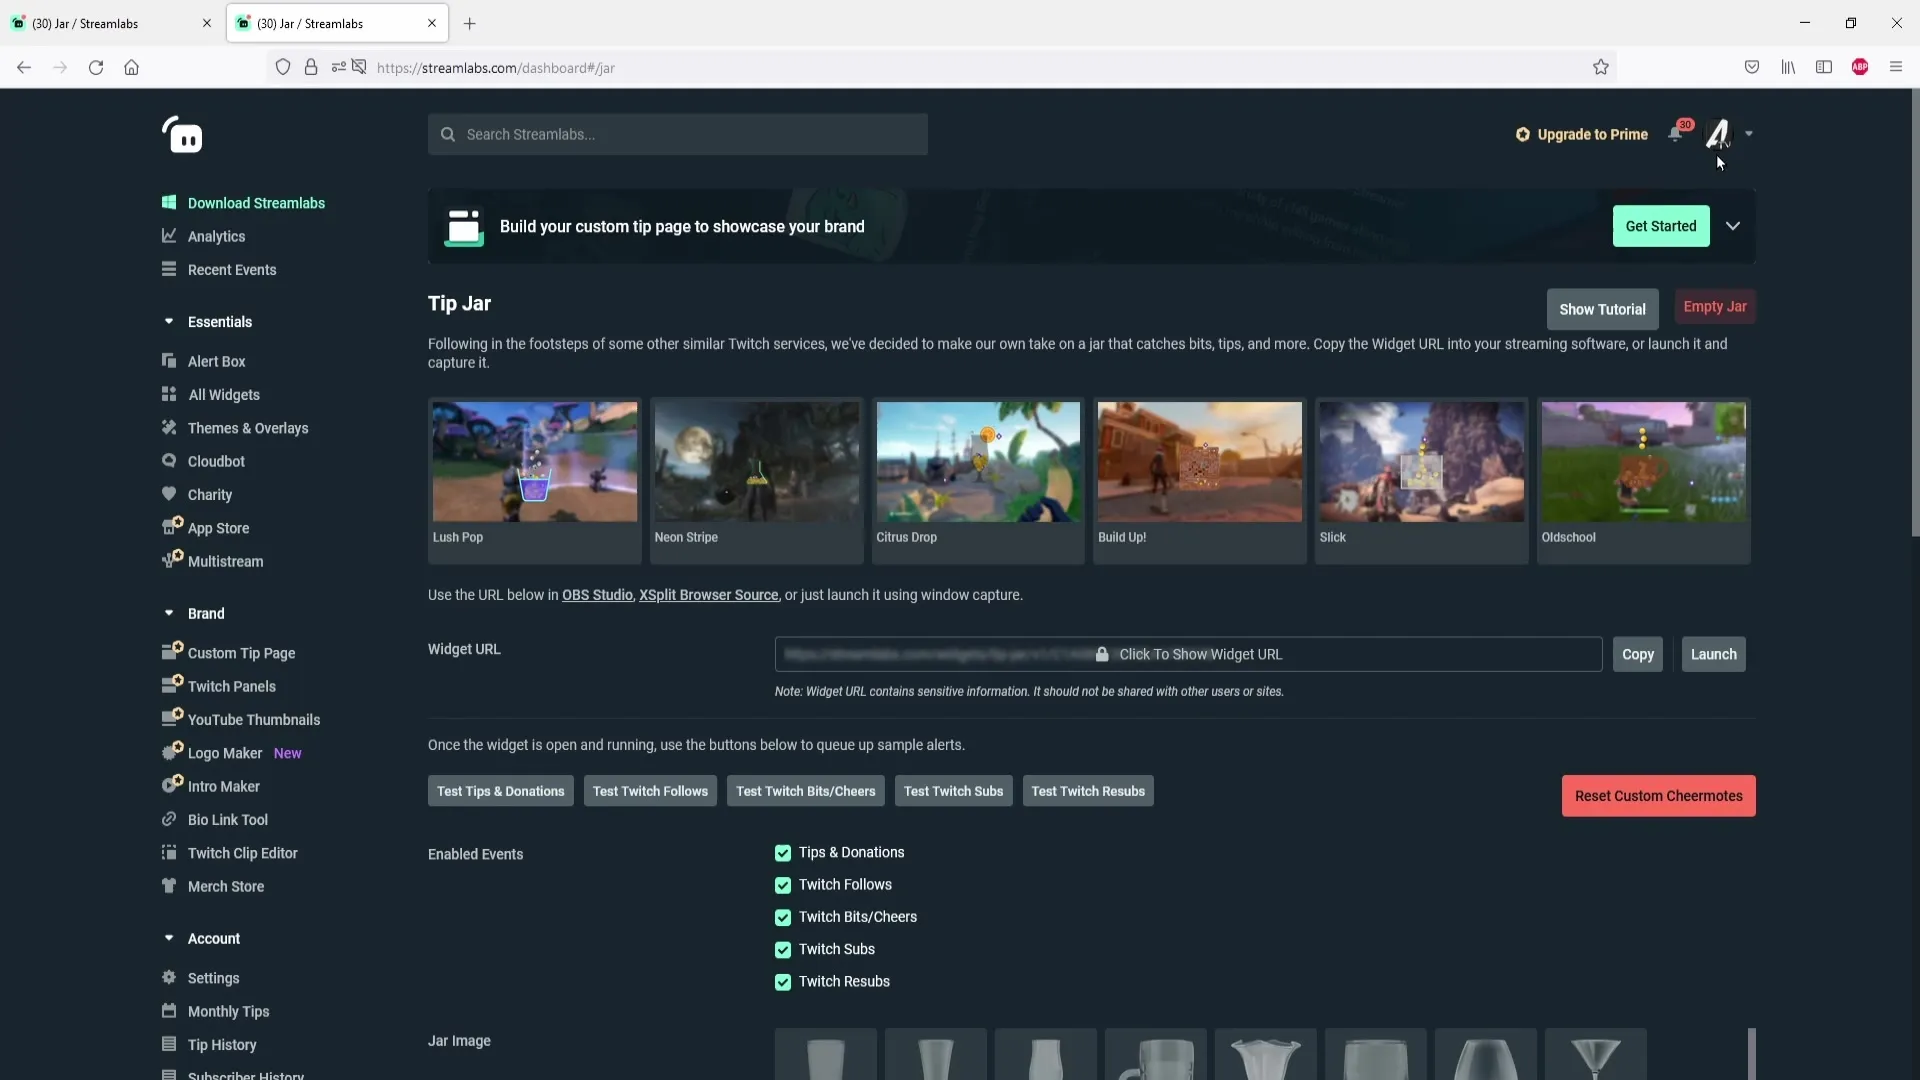1920x1080 pixels.
Task: Click the Streamlabs logo icon
Action: 182,135
